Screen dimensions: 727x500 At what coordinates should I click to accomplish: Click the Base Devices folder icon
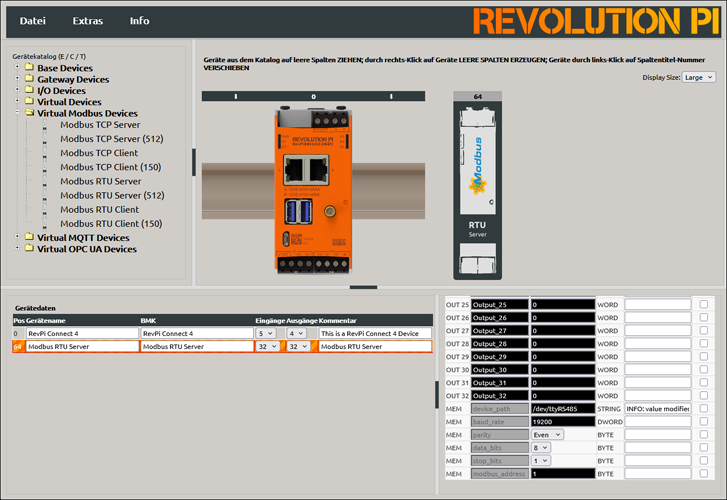(29, 67)
